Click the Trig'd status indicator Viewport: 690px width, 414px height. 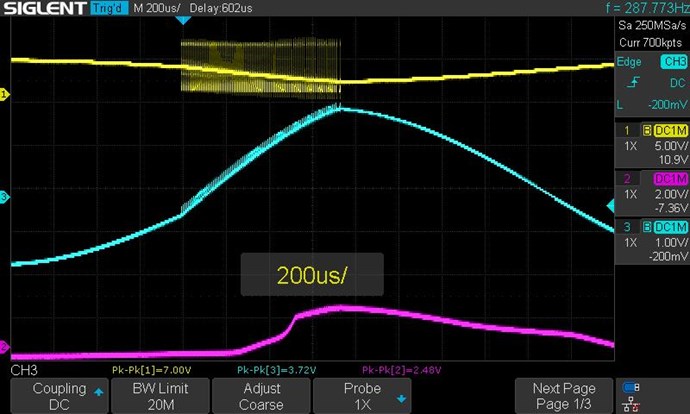109,8
